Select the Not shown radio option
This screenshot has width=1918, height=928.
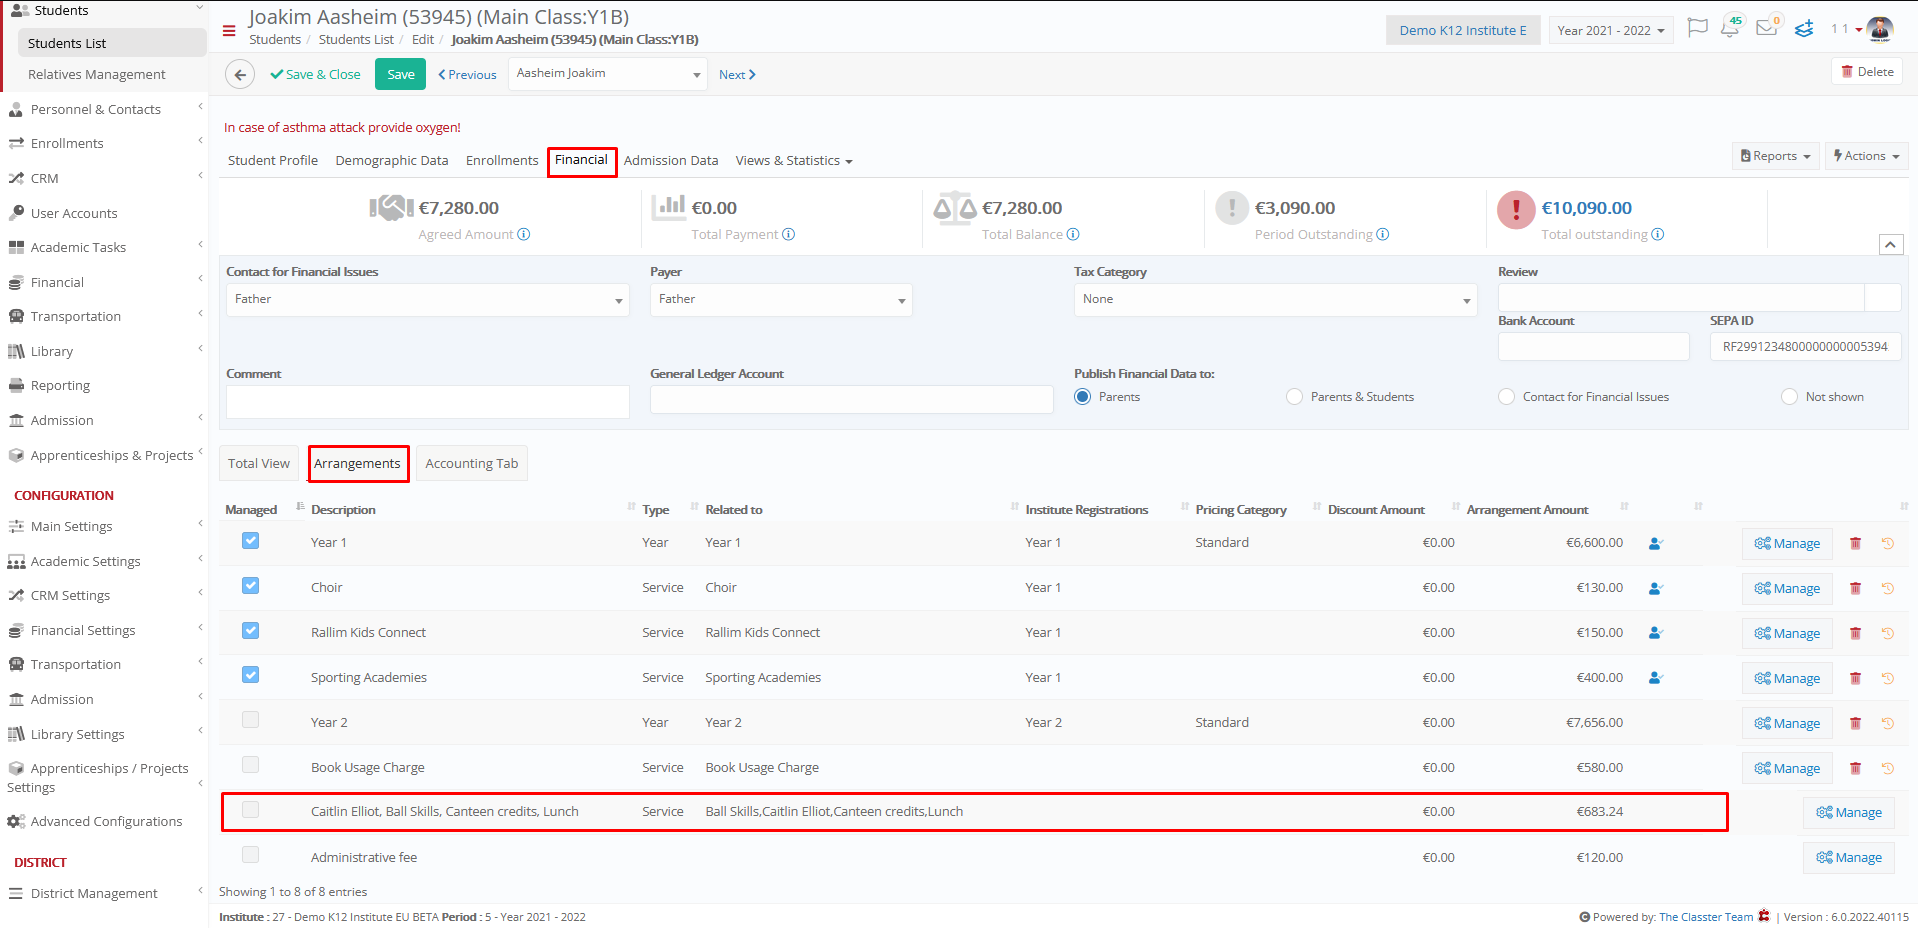1790,397
